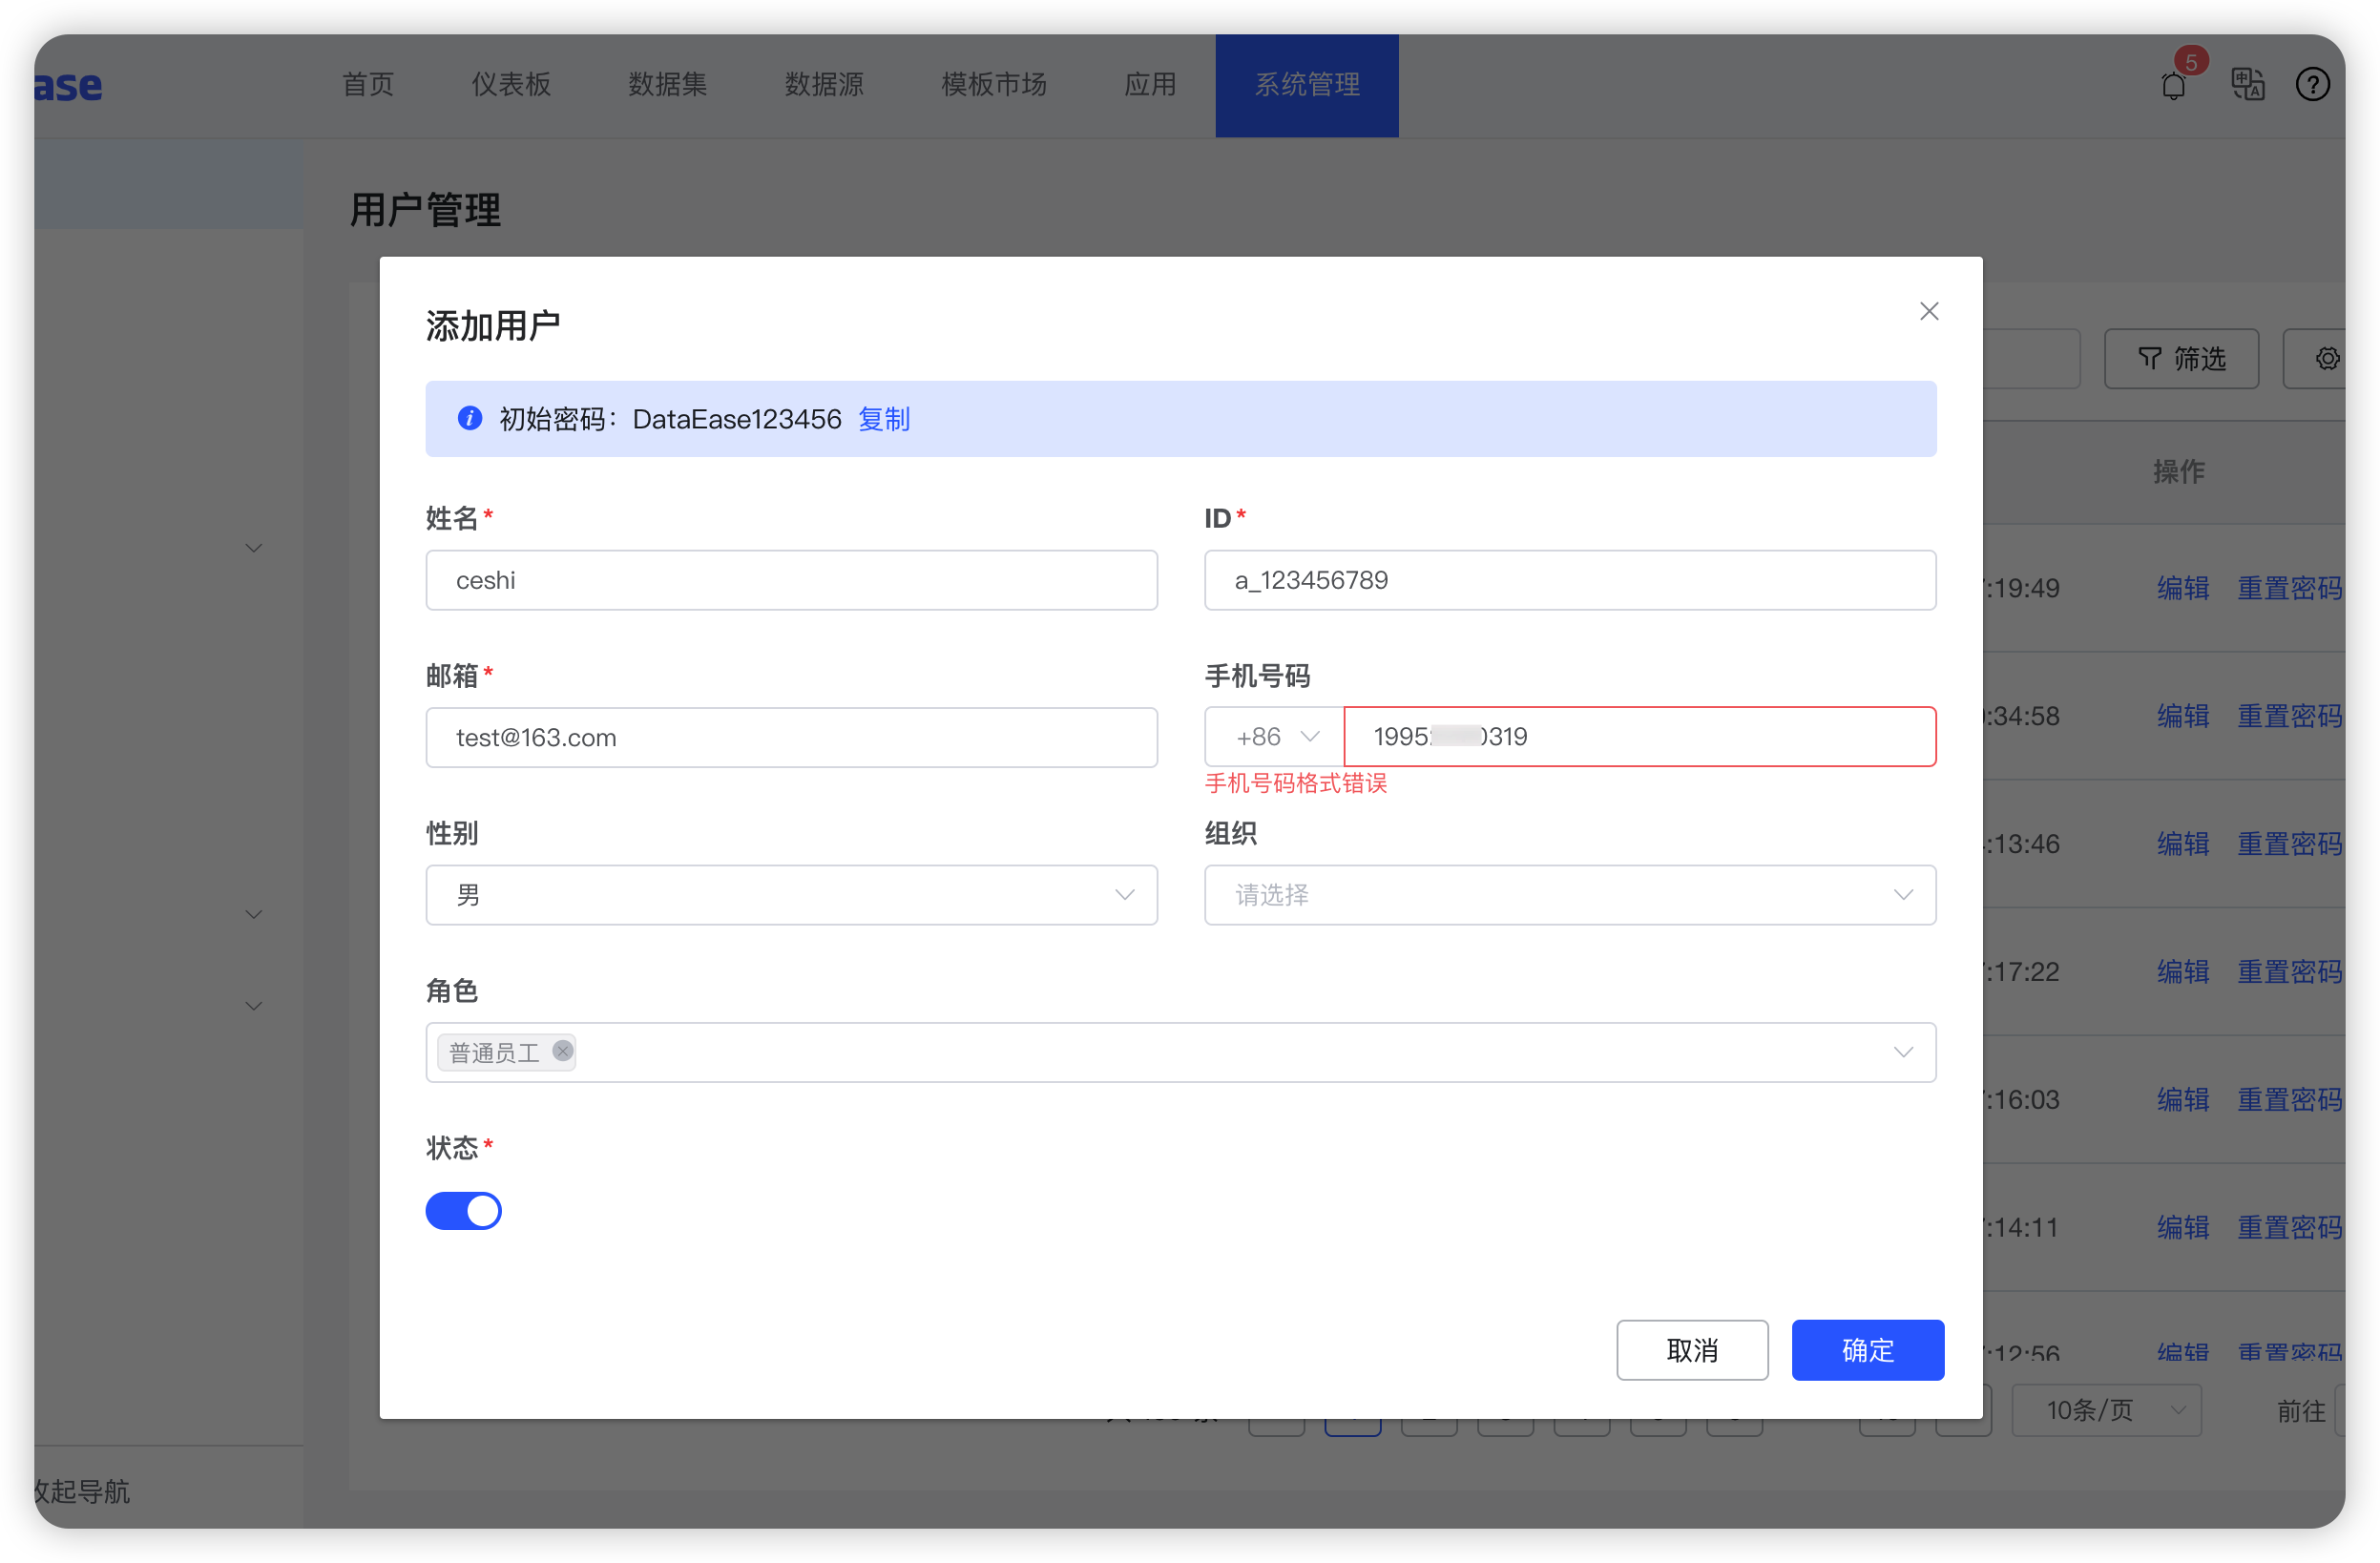Switch to the 仪表板 tab

pos(511,85)
